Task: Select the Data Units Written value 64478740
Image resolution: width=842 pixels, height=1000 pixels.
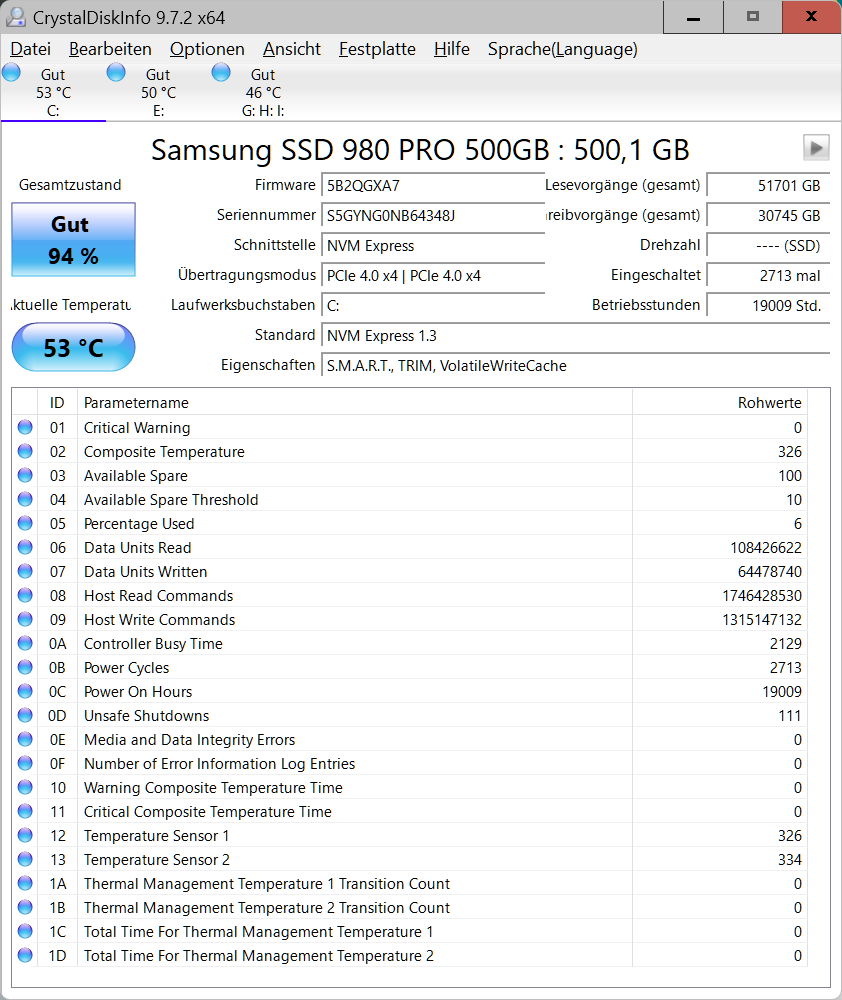Action: click(770, 572)
